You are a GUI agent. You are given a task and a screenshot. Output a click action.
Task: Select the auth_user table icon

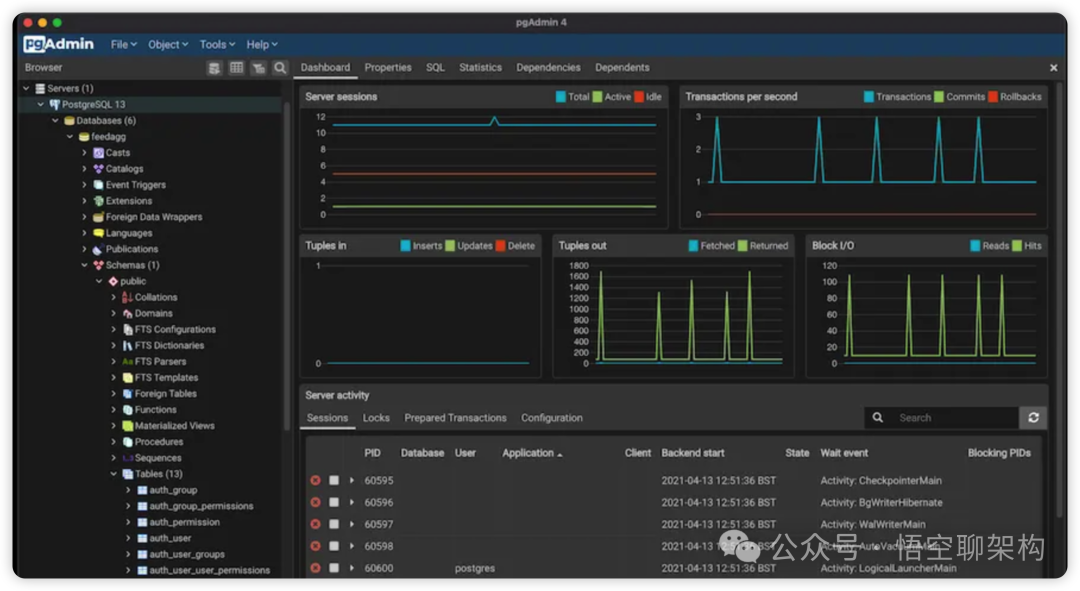pos(142,538)
